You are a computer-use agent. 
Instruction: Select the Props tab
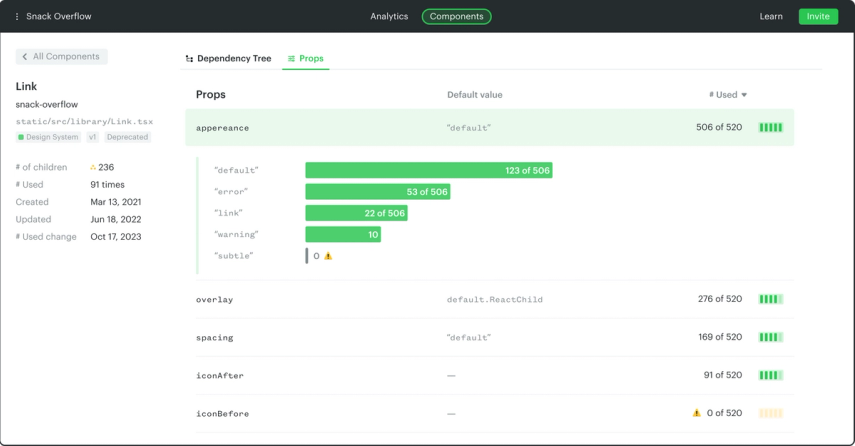[x=306, y=58]
